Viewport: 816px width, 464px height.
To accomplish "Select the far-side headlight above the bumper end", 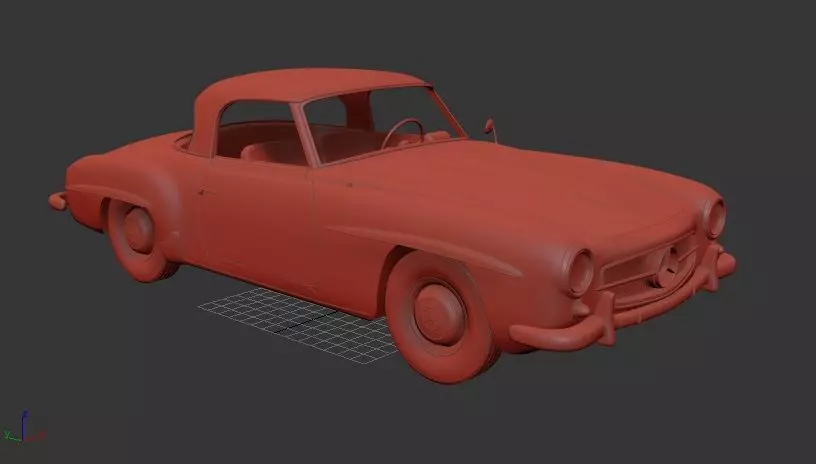I will point(714,217).
